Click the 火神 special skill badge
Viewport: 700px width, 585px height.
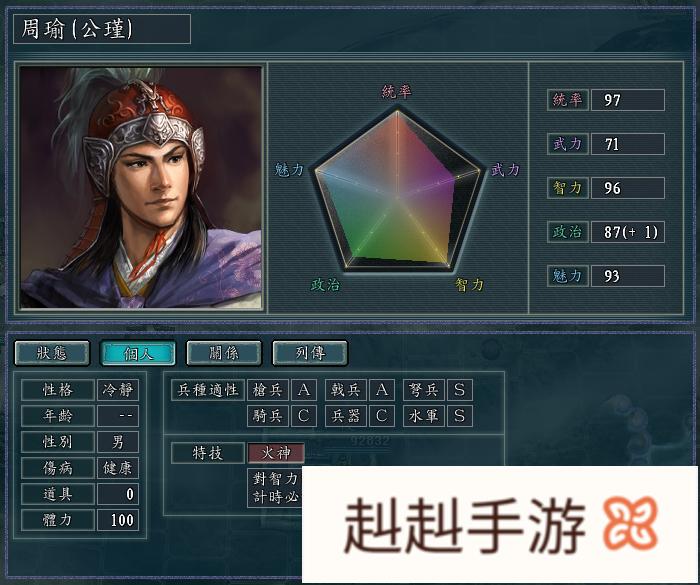coord(276,453)
